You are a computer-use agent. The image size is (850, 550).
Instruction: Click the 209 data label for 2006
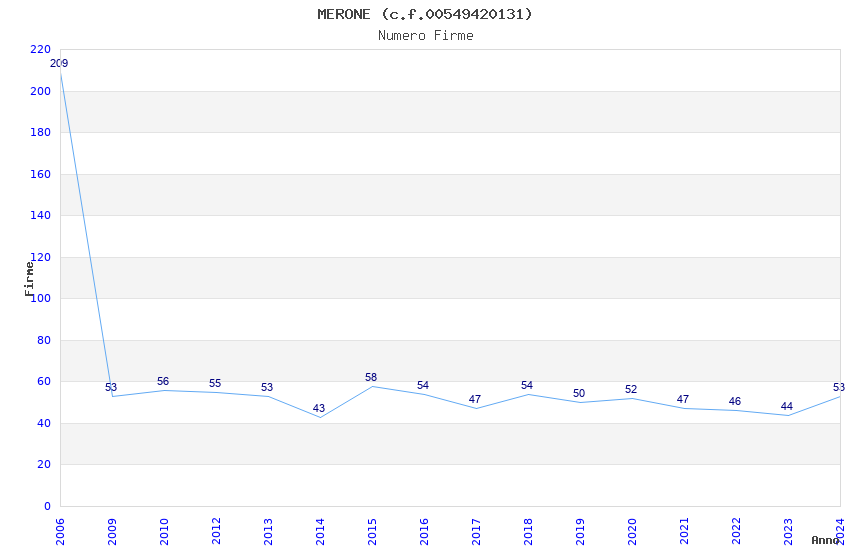[x=59, y=64]
